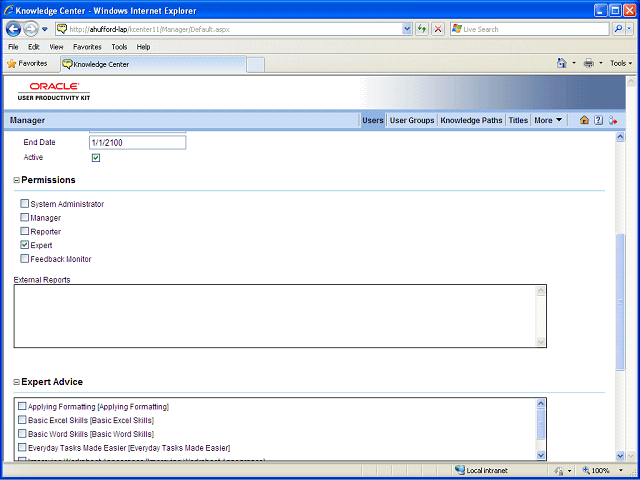Check the Reporter permission checkbox
Viewport: 640px width, 480px height.
tap(24, 231)
